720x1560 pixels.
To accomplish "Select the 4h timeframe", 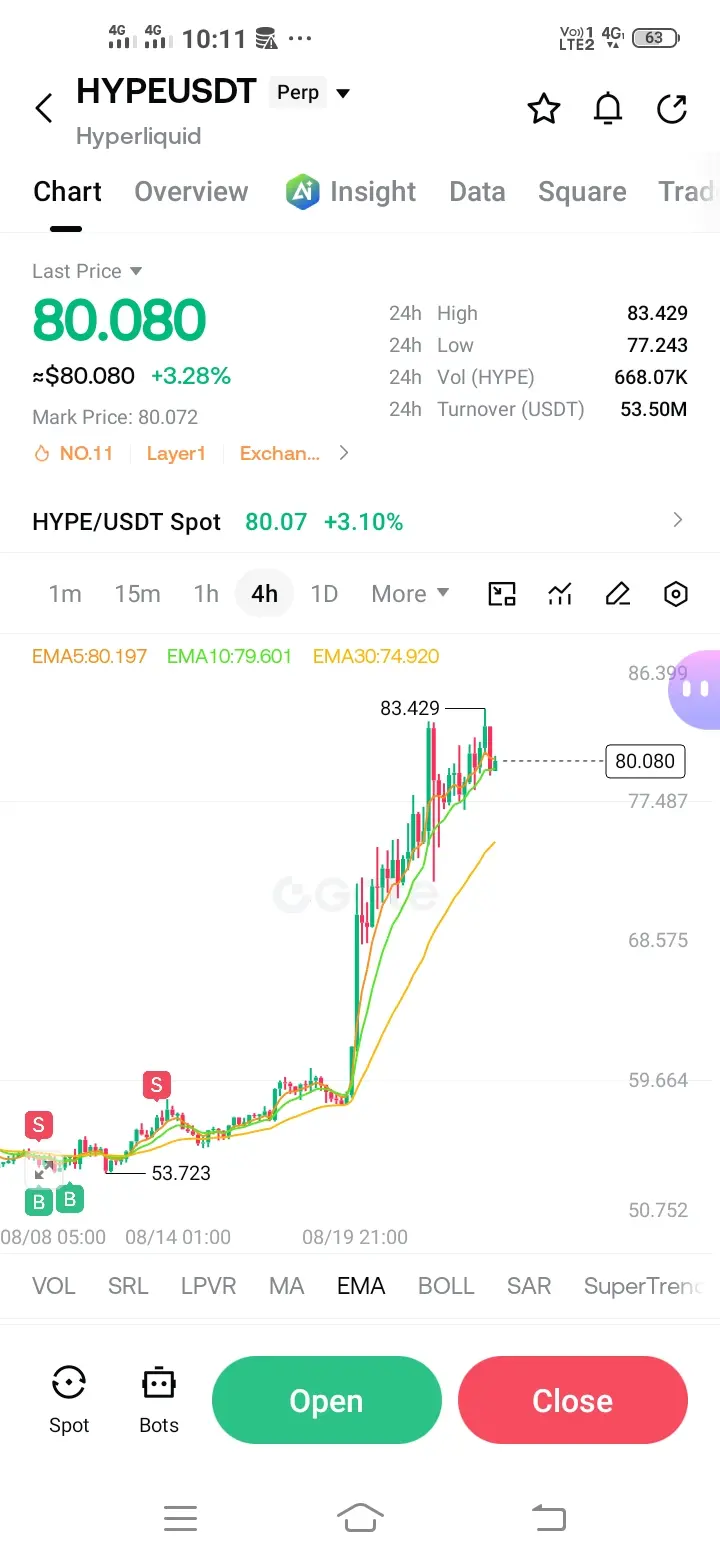I will (264, 594).
